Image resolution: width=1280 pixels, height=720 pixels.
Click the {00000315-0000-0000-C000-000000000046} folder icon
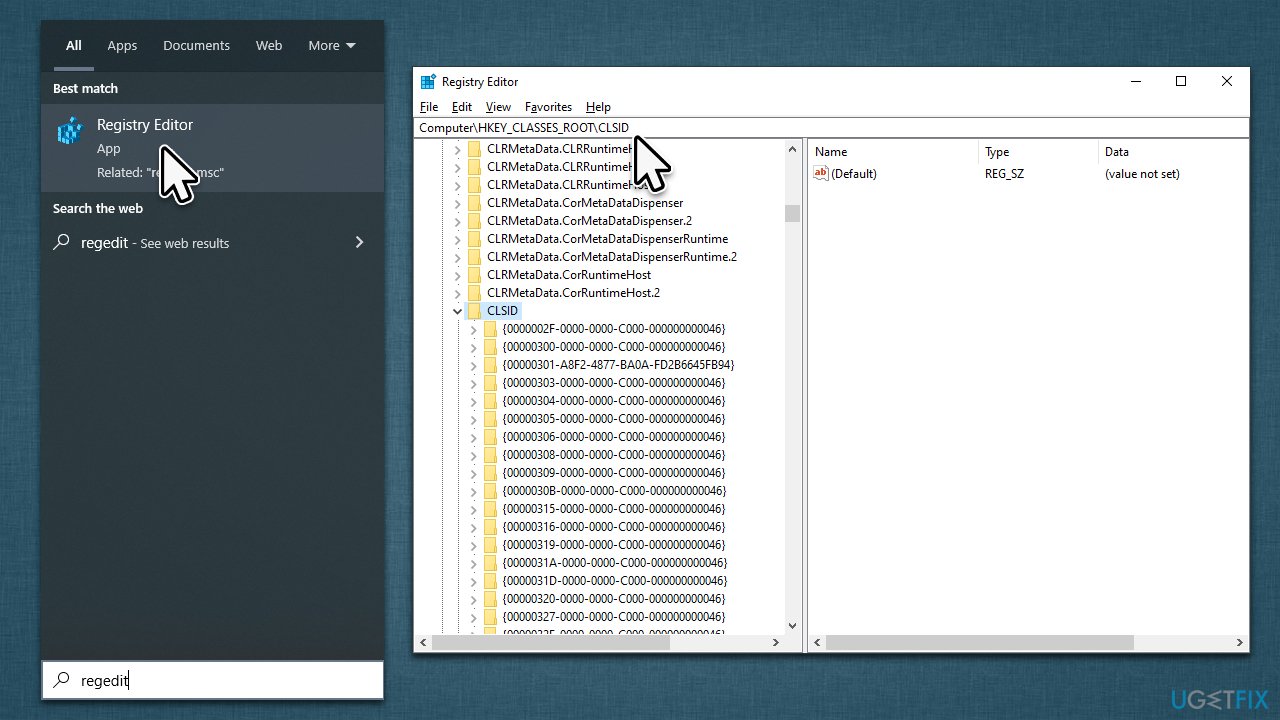click(x=490, y=509)
